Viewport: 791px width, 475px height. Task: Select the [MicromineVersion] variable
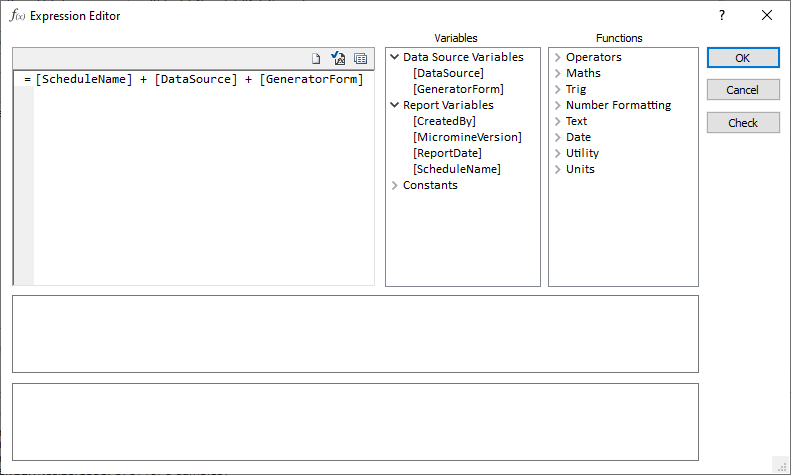pyautogui.click(x=468, y=137)
